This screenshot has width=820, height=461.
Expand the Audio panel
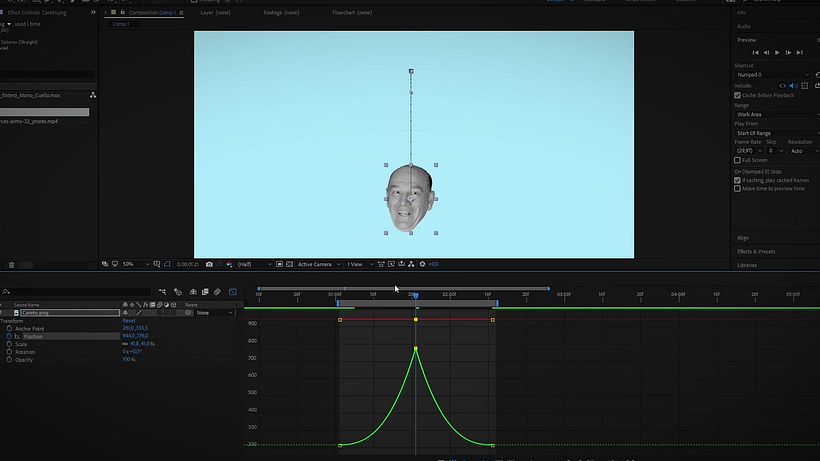pyautogui.click(x=744, y=26)
